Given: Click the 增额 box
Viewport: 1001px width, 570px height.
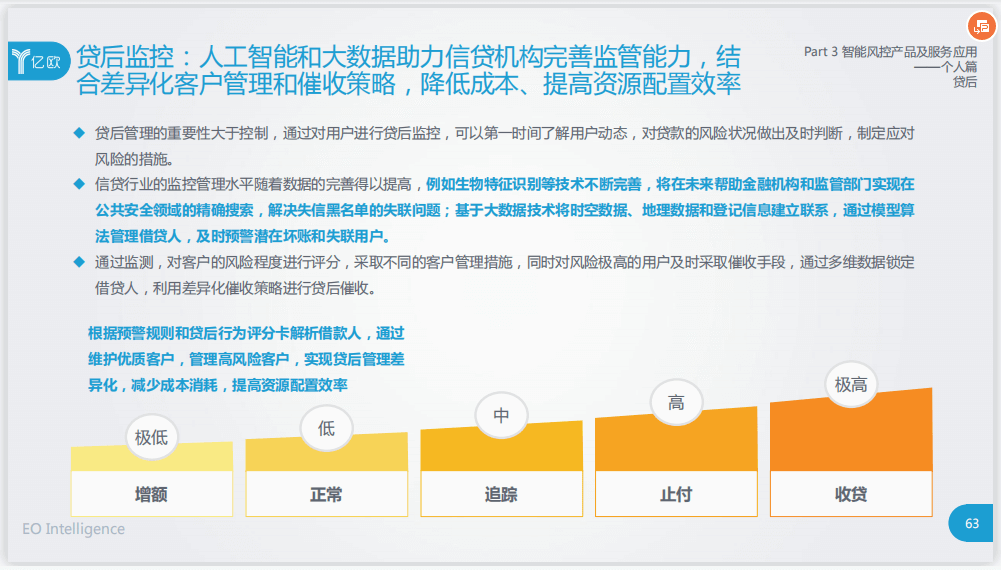Looking at the screenshot, I should click(x=151, y=493).
